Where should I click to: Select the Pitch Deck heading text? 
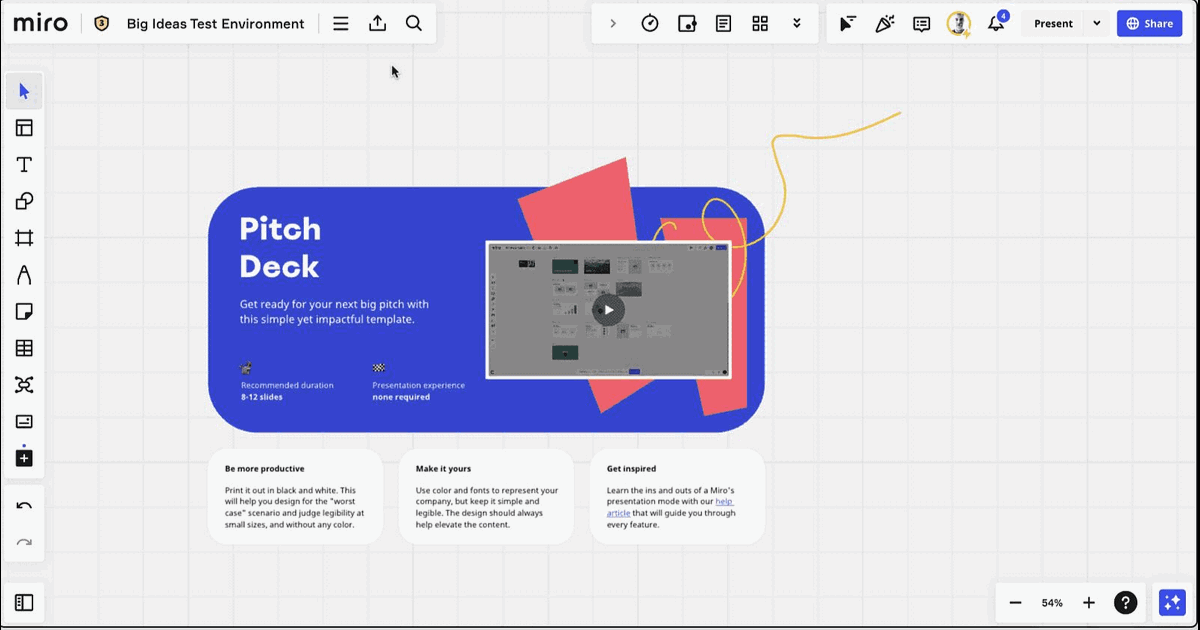click(x=280, y=247)
